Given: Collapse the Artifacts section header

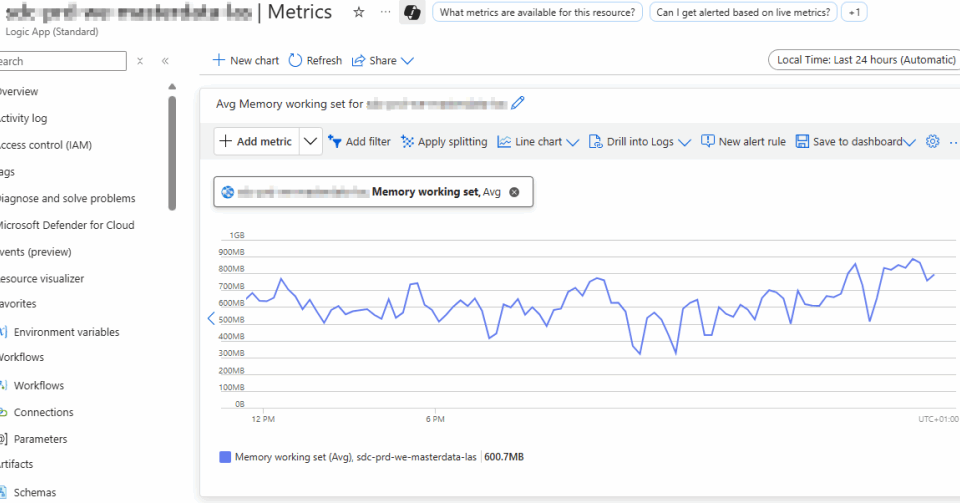Looking at the screenshot, I should click(x=17, y=464).
